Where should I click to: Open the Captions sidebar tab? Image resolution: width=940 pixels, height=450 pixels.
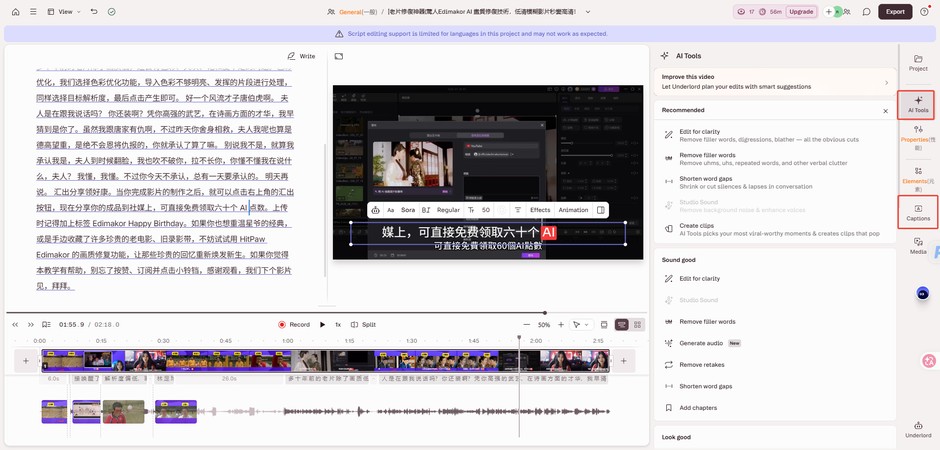(918, 212)
